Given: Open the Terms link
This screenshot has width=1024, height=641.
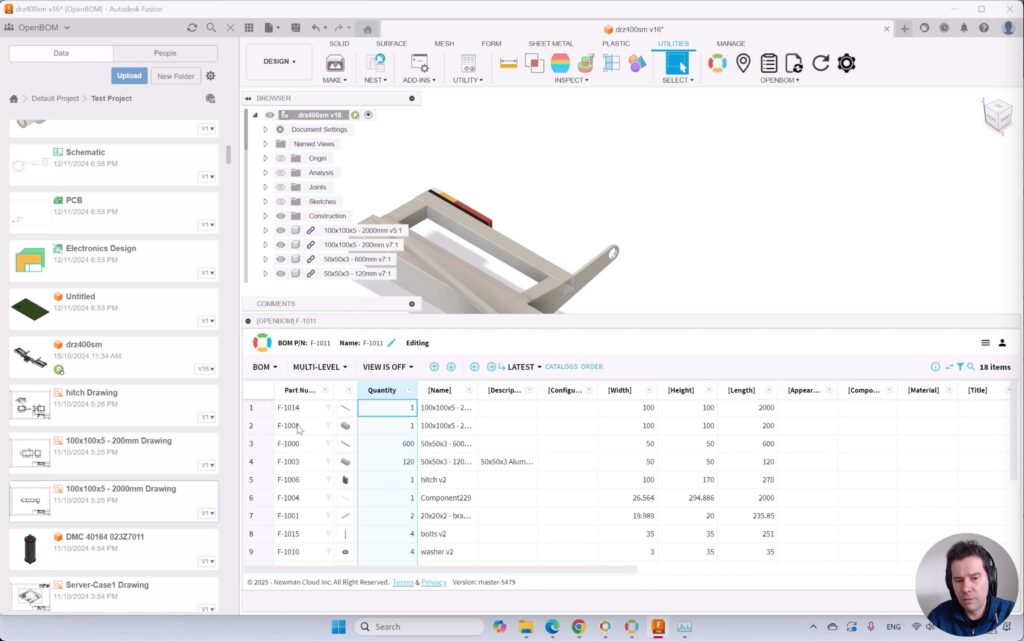Looking at the screenshot, I should tap(403, 582).
